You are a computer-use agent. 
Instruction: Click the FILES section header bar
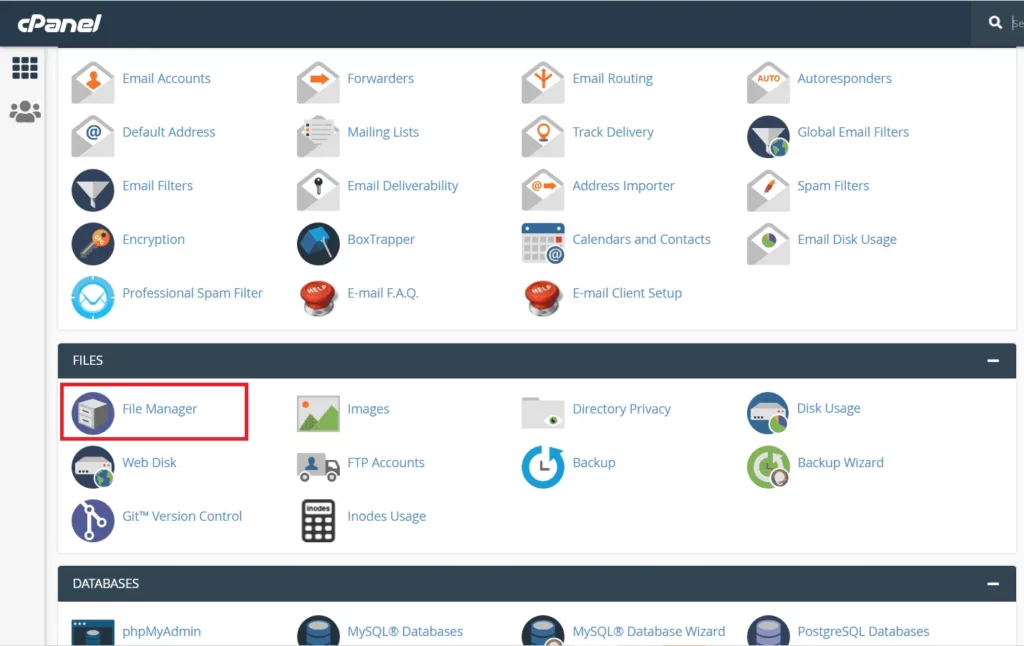coord(537,361)
